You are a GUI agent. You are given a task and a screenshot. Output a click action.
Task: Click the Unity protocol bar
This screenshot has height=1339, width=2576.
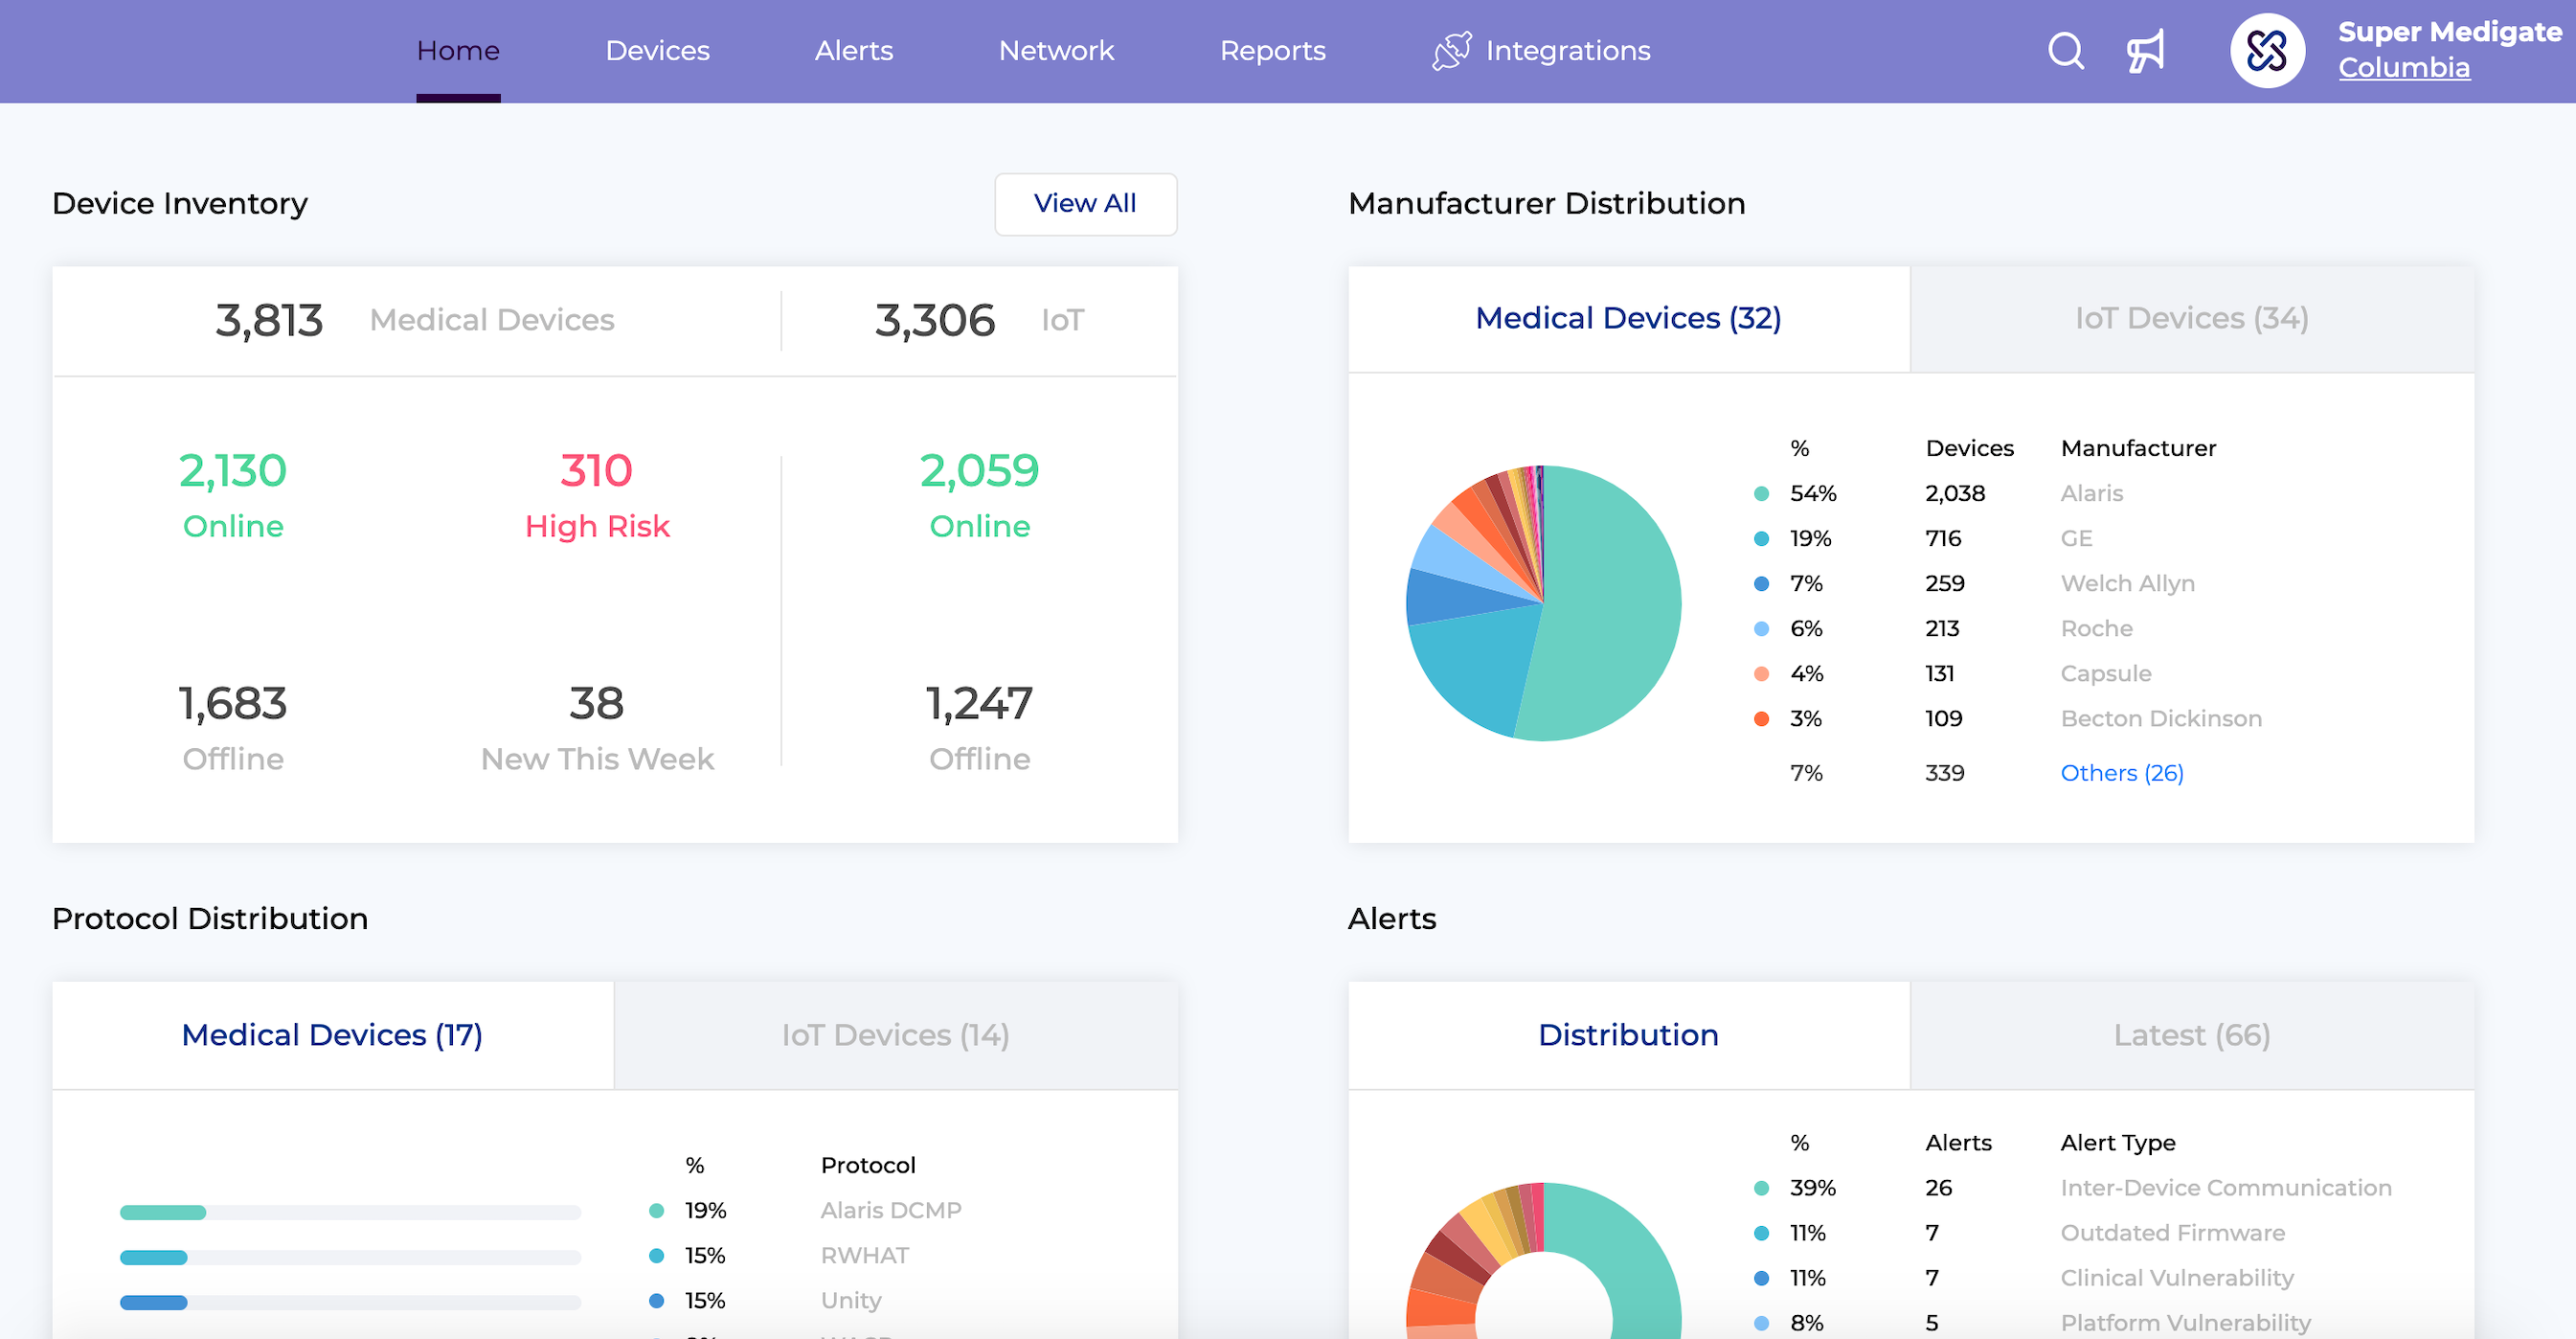coord(350,1302)
